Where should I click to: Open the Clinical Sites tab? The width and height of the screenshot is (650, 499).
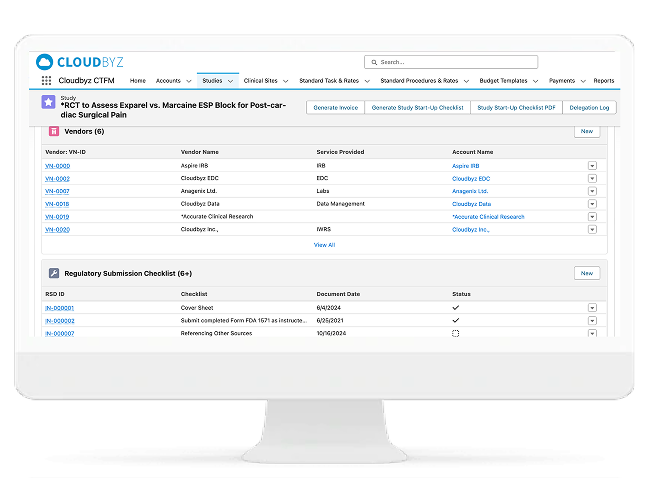260,81
